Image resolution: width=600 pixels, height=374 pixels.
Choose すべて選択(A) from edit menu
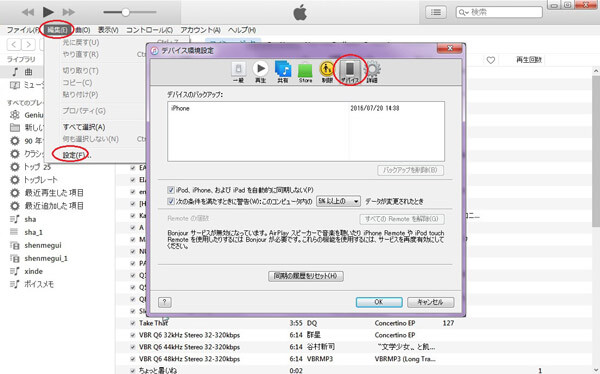(x=84, y=127)
